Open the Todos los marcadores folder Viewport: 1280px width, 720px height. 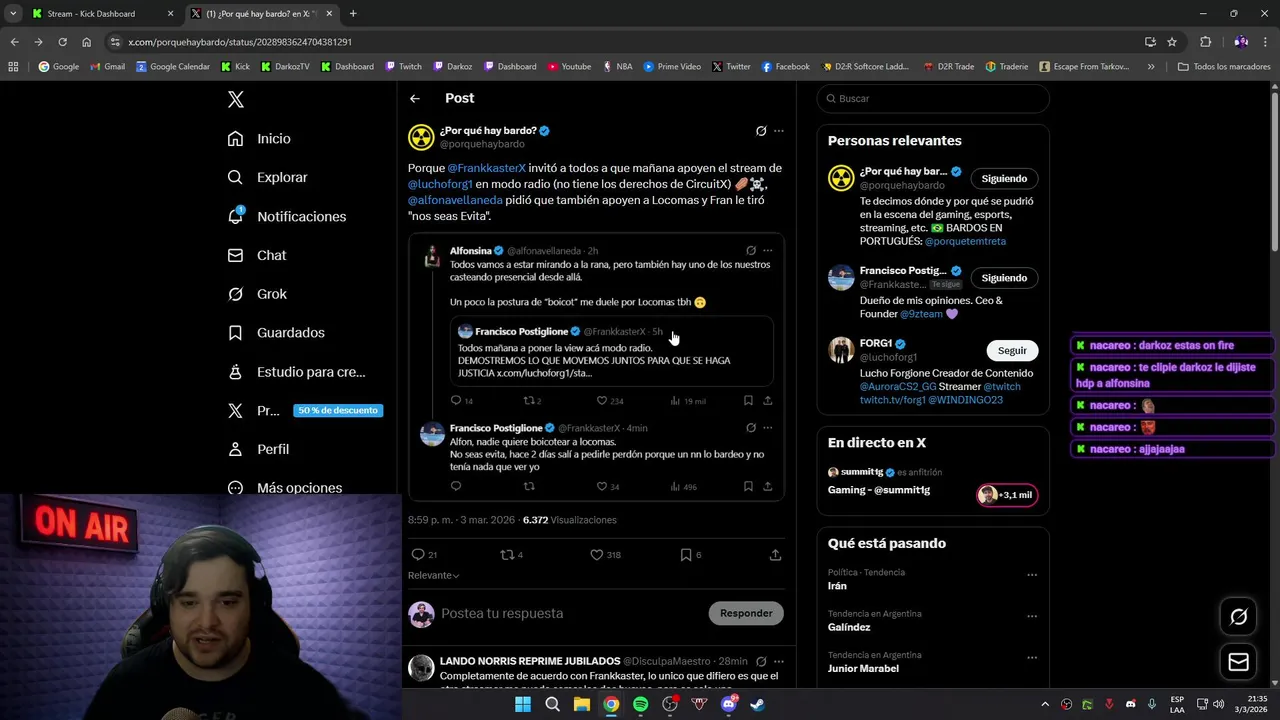[x=1223, y=67]
